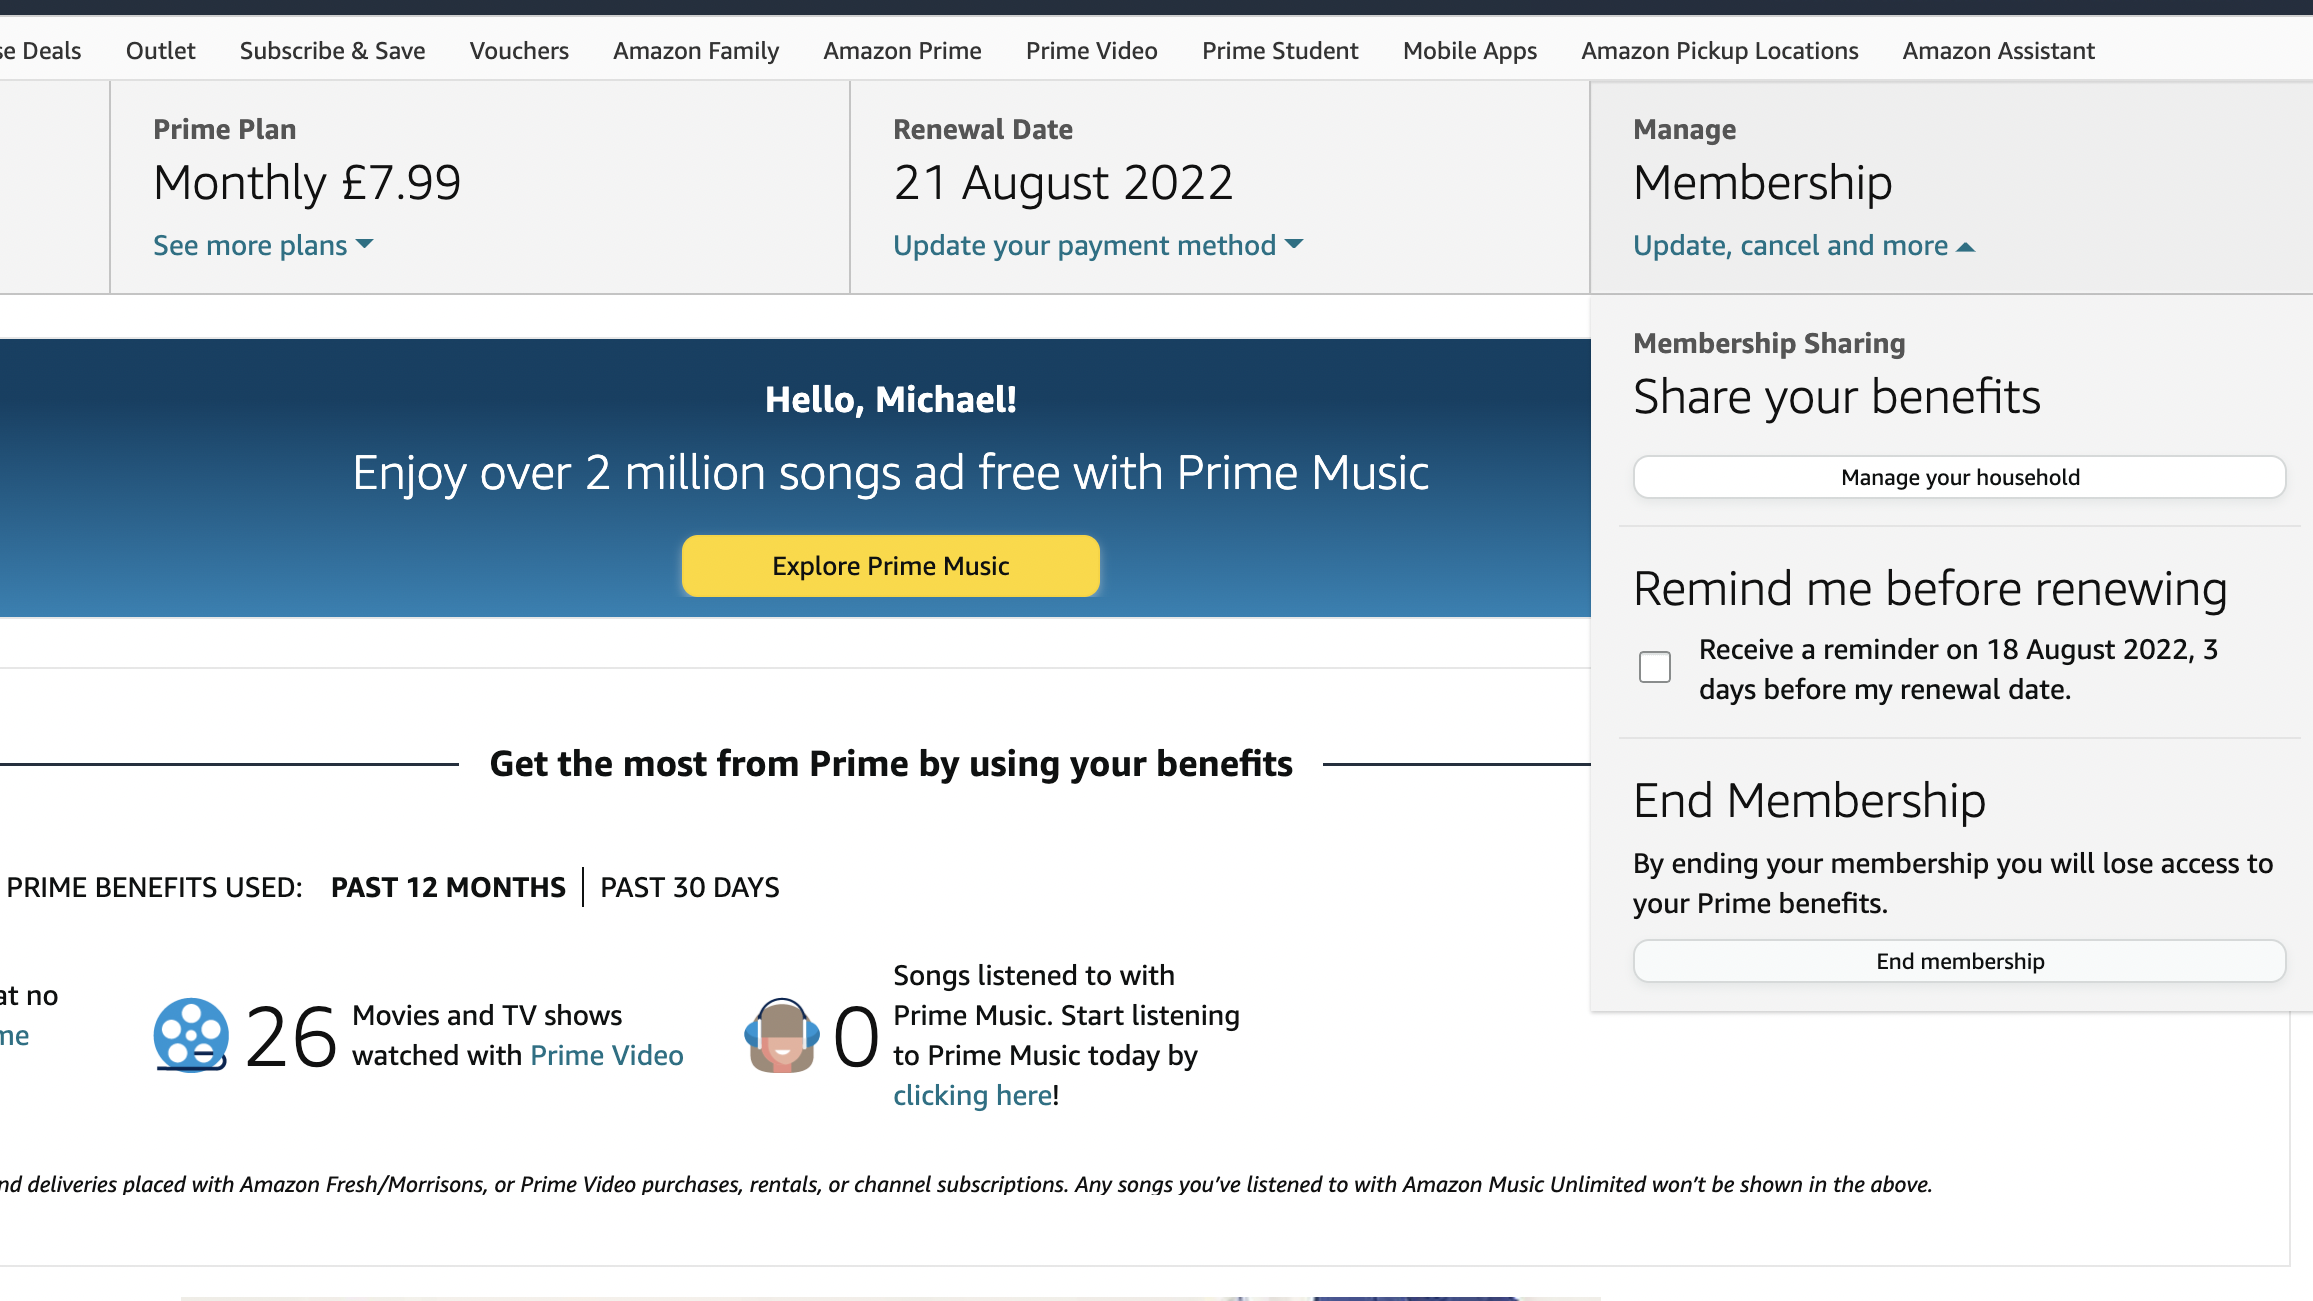
Task: Click the Prime Video icon
Action: point(191,1034)
